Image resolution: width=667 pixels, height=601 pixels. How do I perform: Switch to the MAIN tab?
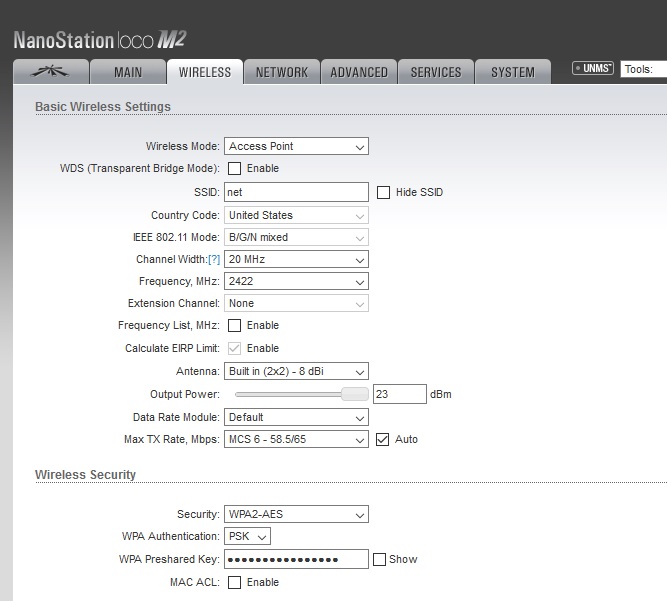click(x=128, y=72)
